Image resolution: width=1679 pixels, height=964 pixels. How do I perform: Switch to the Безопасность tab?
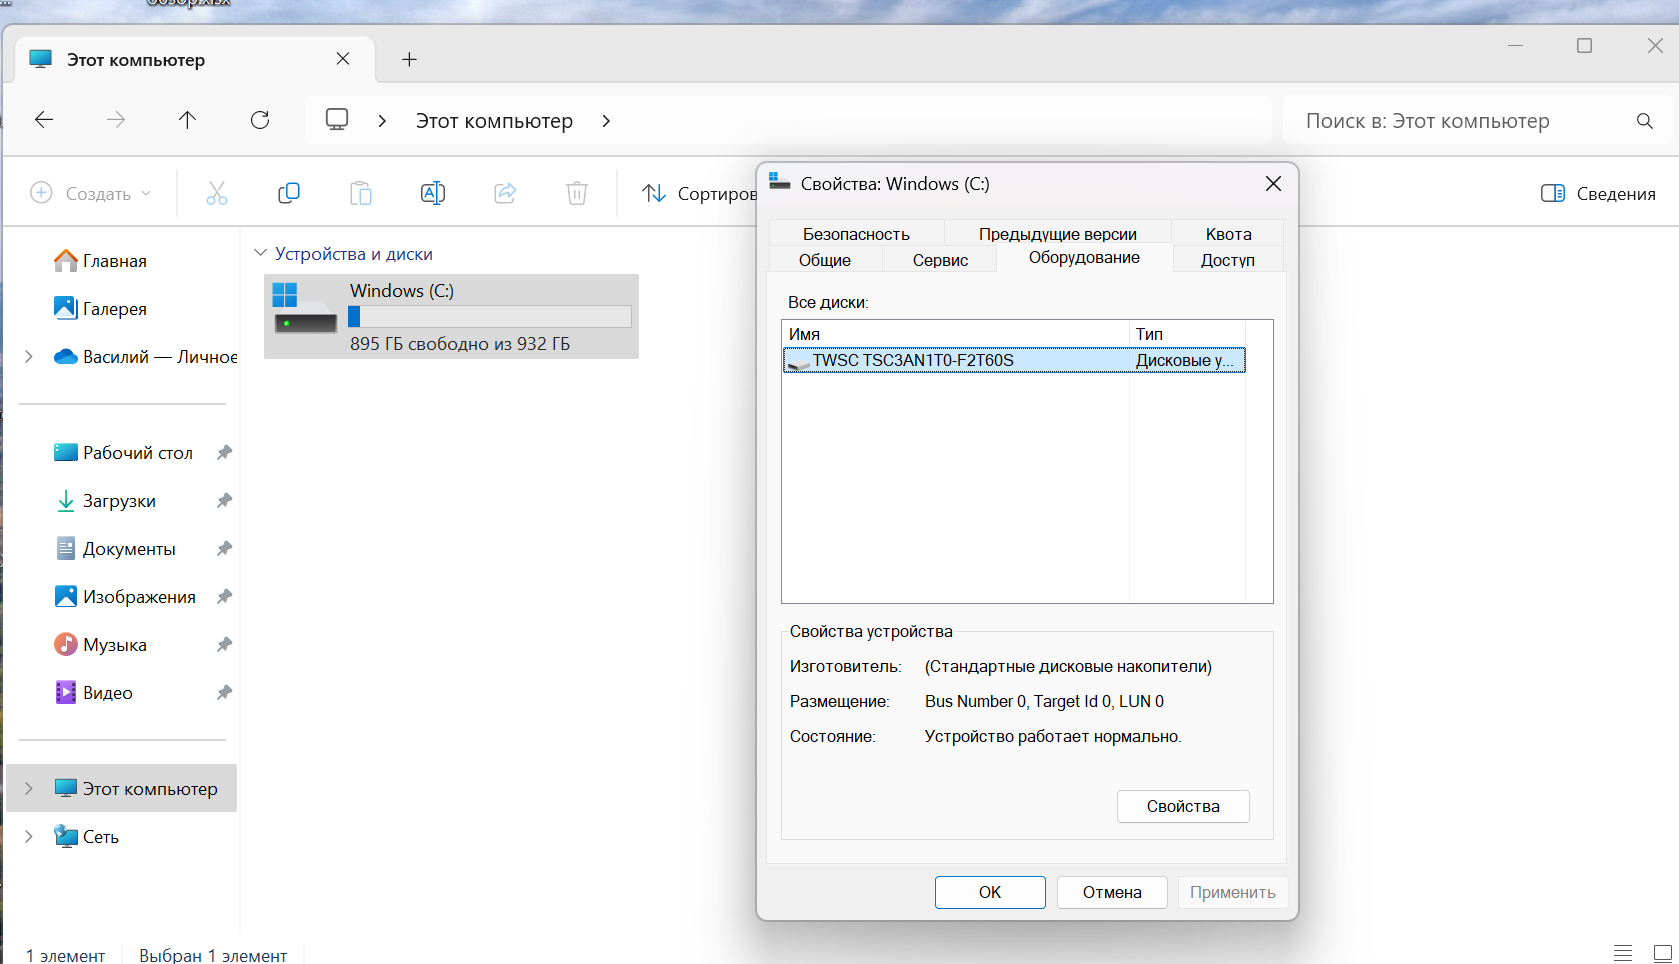856,234
